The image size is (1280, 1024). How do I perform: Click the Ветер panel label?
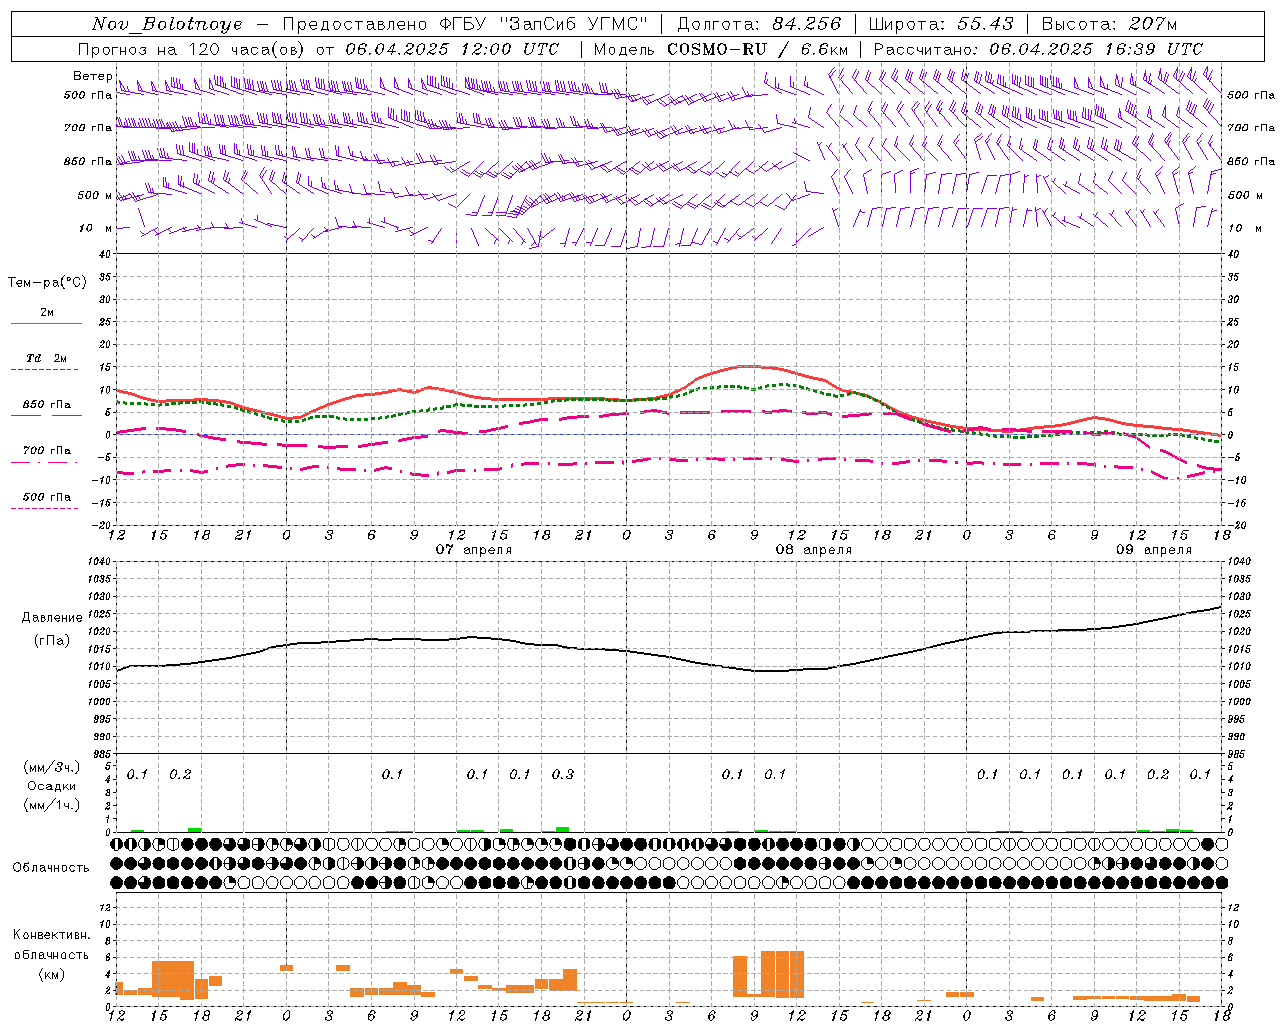click(x=92, y=76)
